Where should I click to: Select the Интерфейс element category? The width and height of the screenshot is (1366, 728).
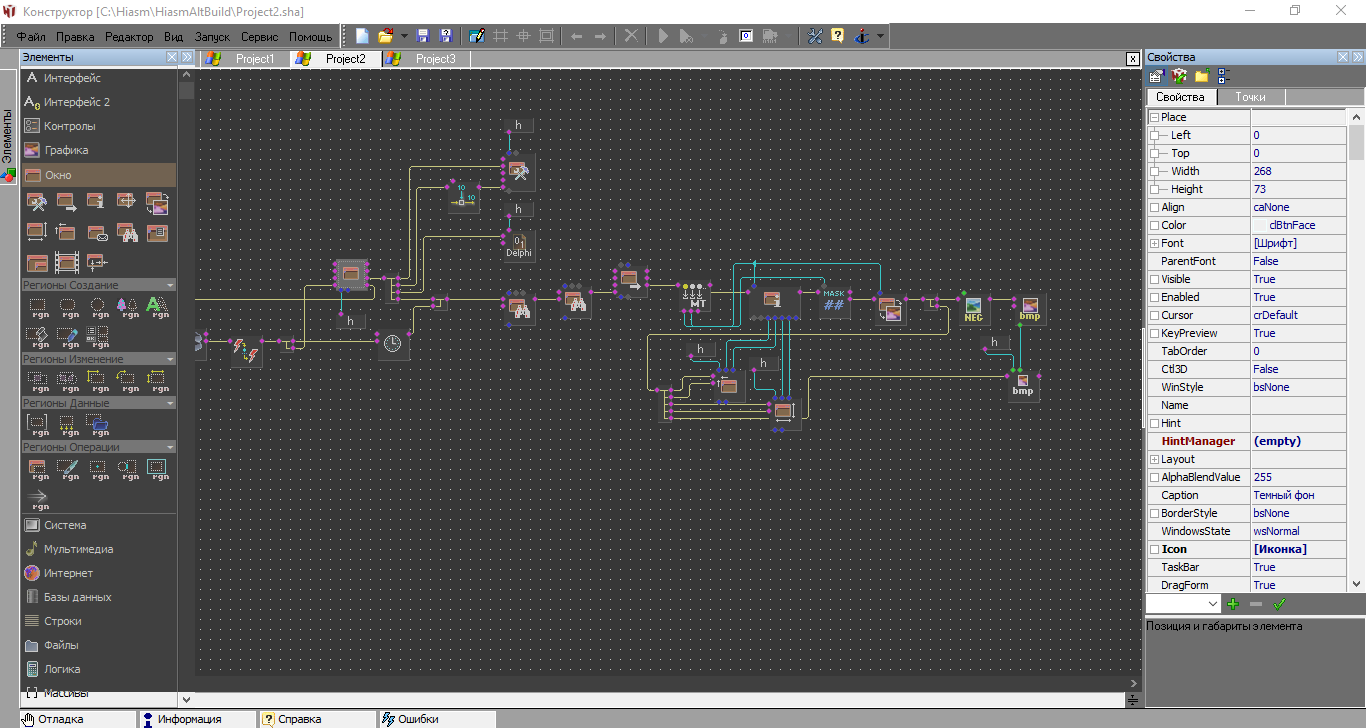[x=98, y=78]
